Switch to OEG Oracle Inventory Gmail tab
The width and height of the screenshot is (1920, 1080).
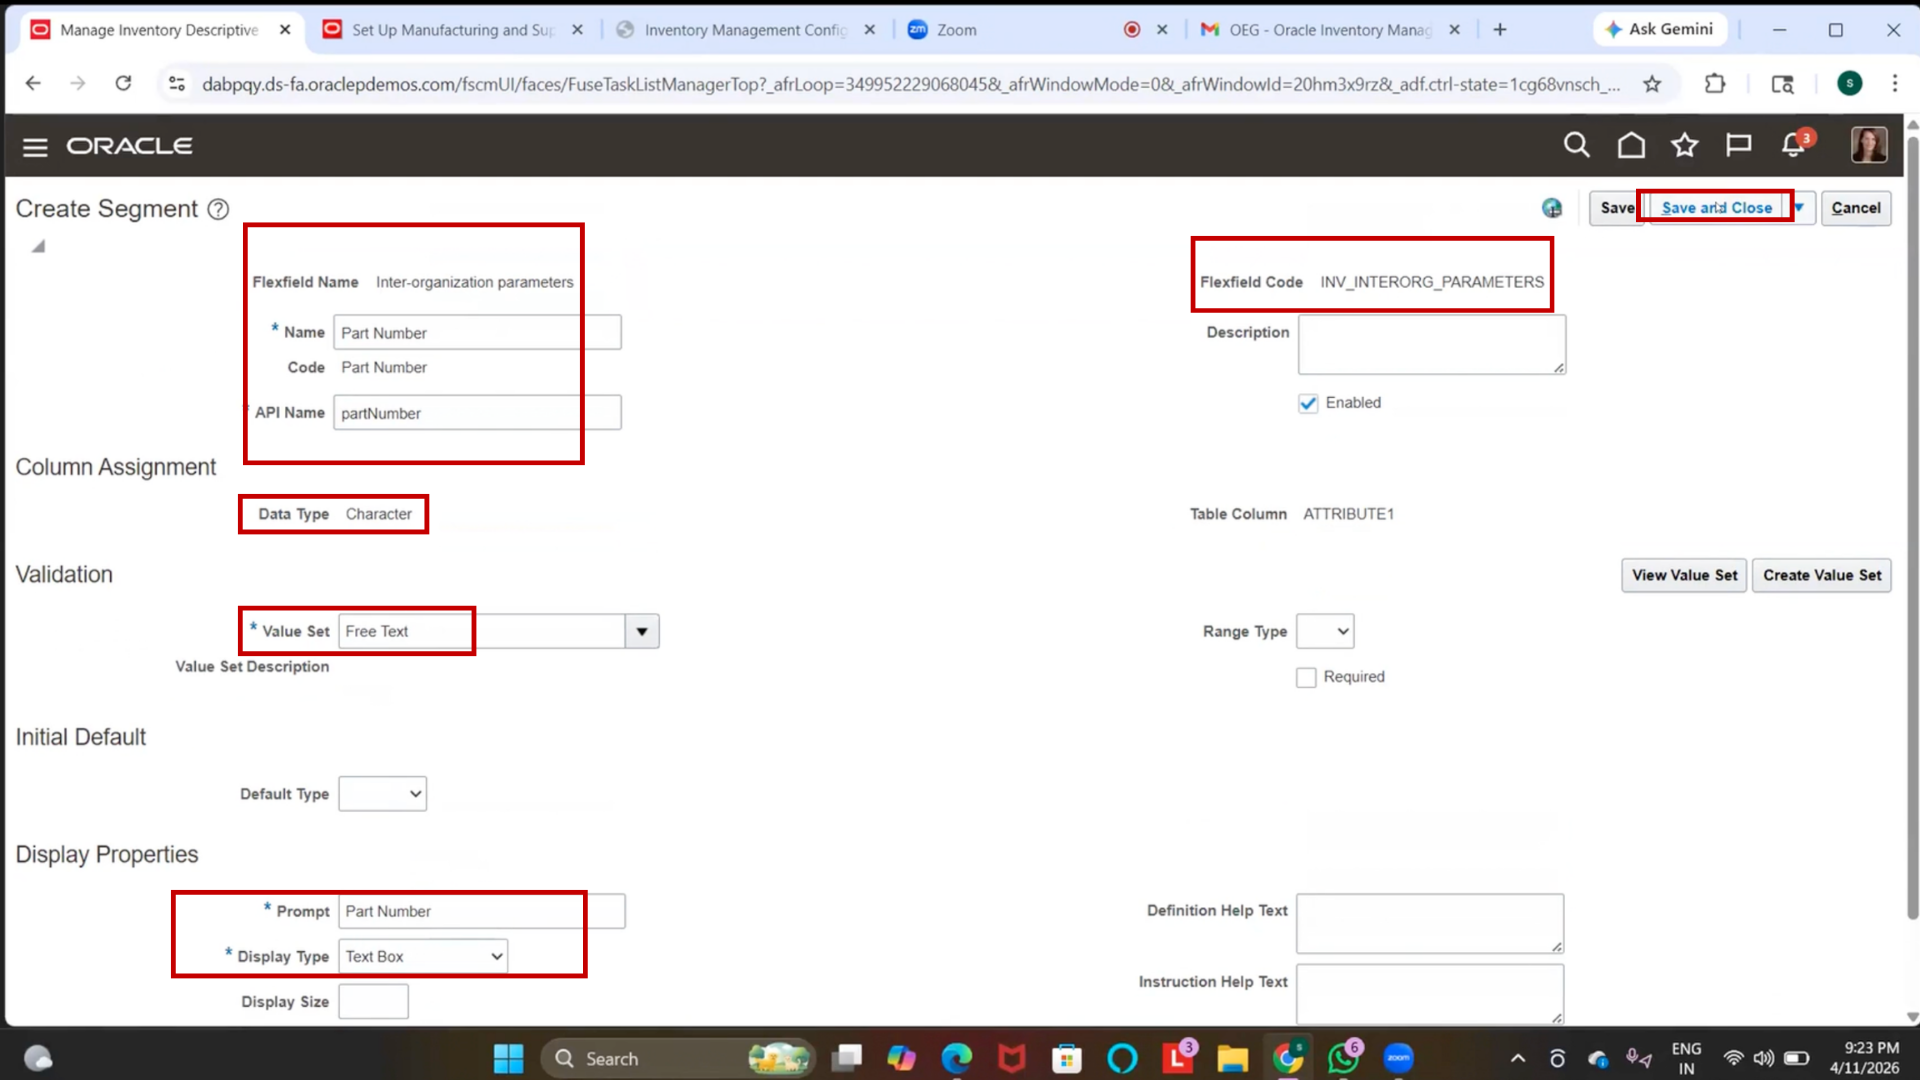[x=1331, y=30]
